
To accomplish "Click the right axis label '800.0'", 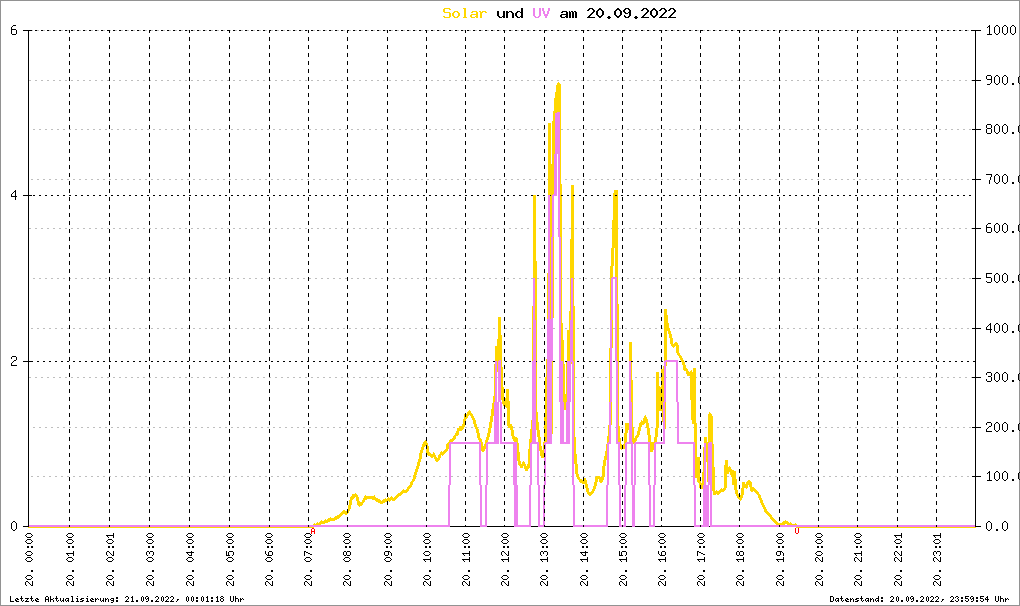I will [x=1000, y=129].
